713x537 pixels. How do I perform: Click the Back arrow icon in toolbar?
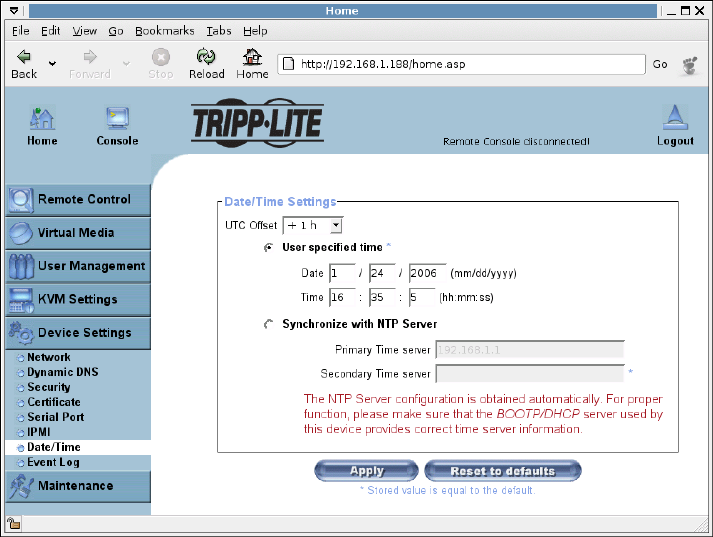click(x=24, y=56)
